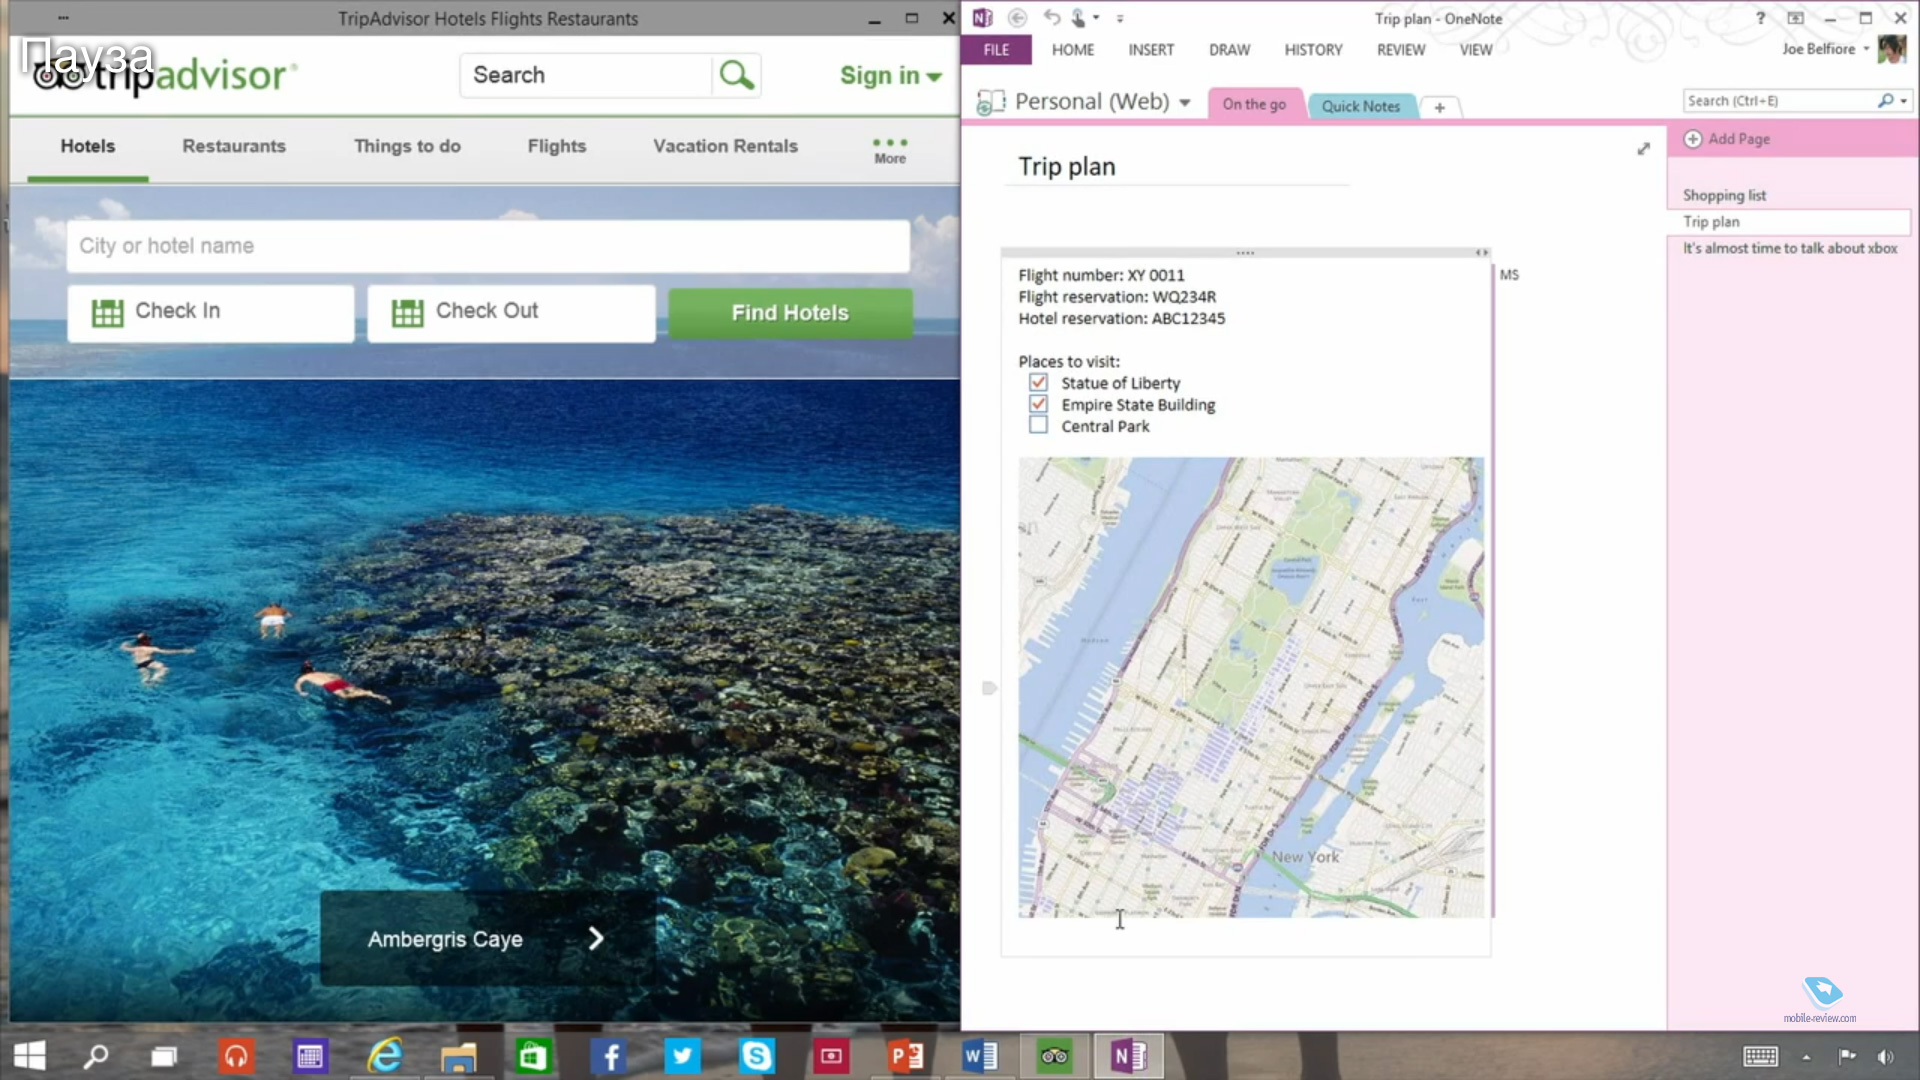Expand the Sign in dropdown
Screen dimensions: 1920x1080
point(934,77)
